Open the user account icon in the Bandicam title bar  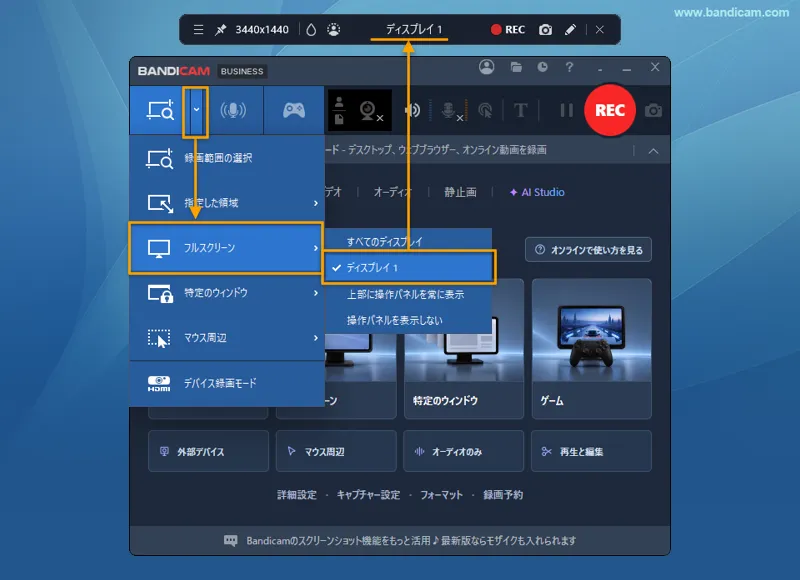coord(487,67)
